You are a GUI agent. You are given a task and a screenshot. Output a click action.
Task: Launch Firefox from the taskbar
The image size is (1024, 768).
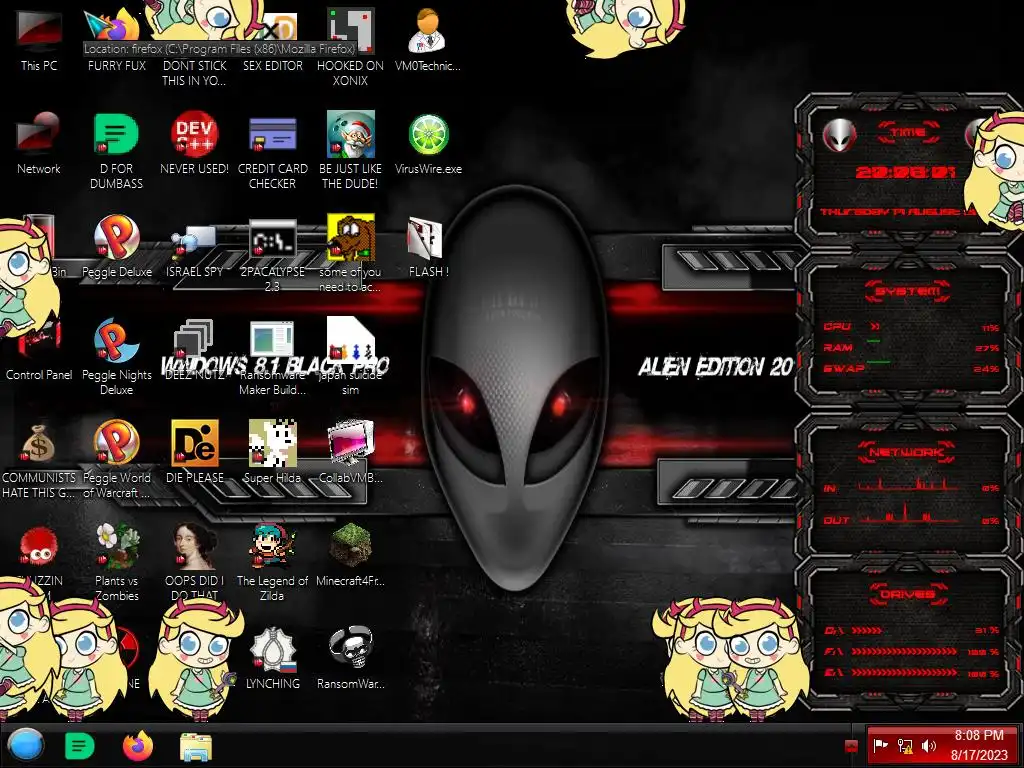[x=138, y=746]
